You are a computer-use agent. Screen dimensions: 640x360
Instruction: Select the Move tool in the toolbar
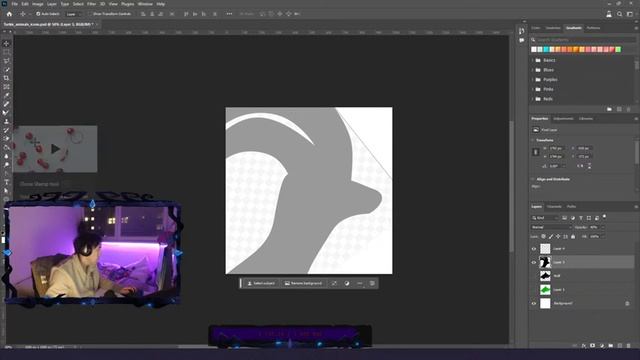6,44
